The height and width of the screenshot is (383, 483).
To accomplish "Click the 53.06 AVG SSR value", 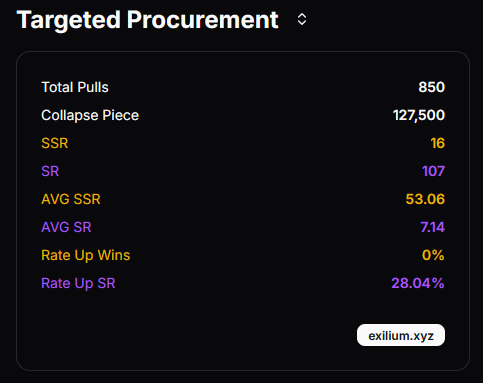I will (x=425, y=199).
